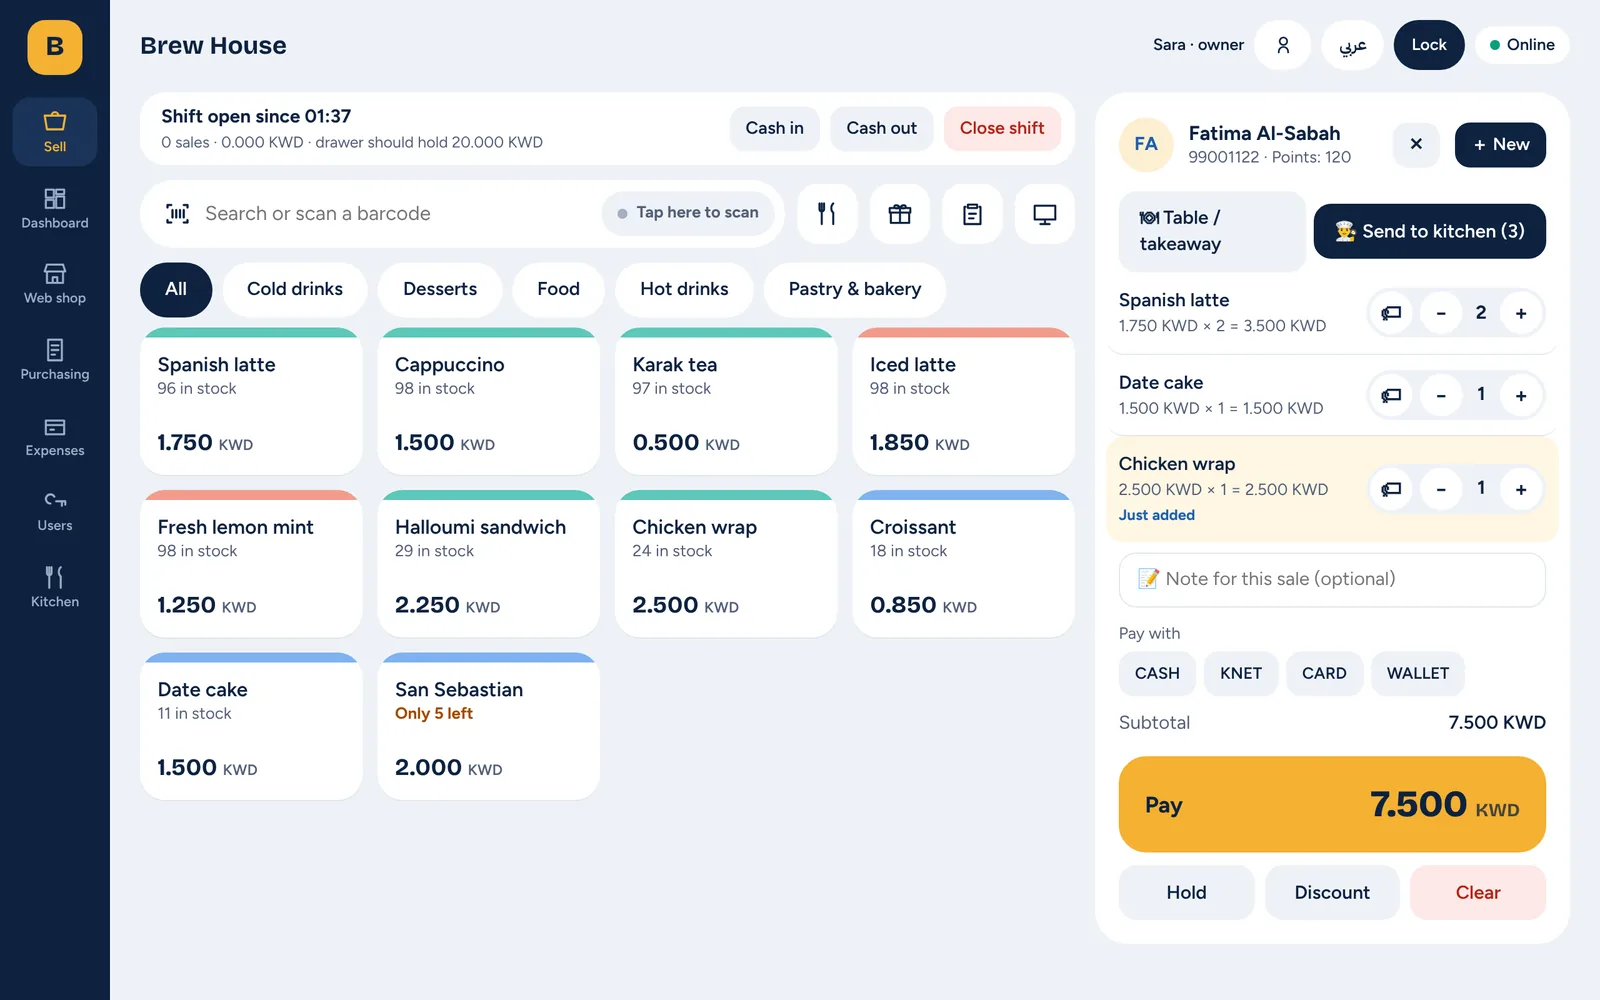This screenshot has height=1000, width=1600.
Task: Click the barcode scanner icon in search
Action: coord(178,213)
